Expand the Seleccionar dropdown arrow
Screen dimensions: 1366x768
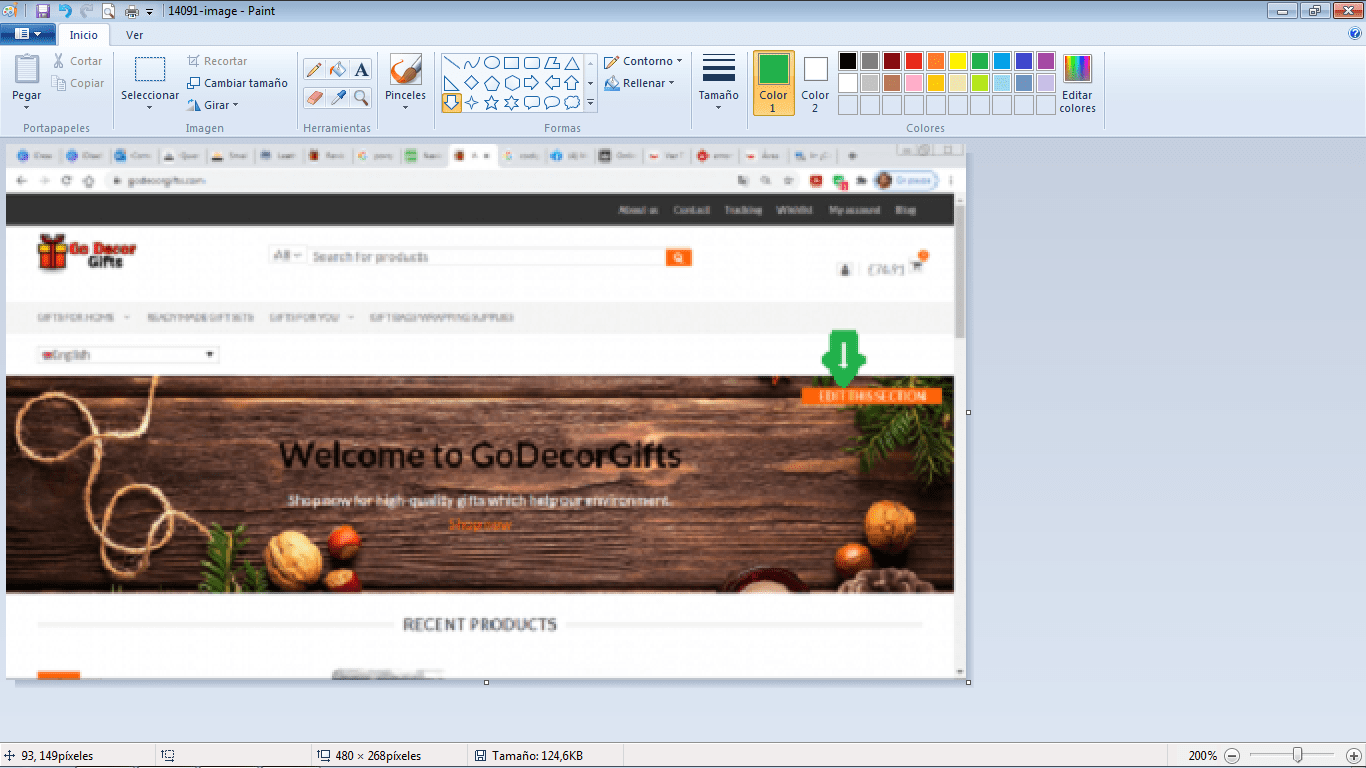[150, 108]
